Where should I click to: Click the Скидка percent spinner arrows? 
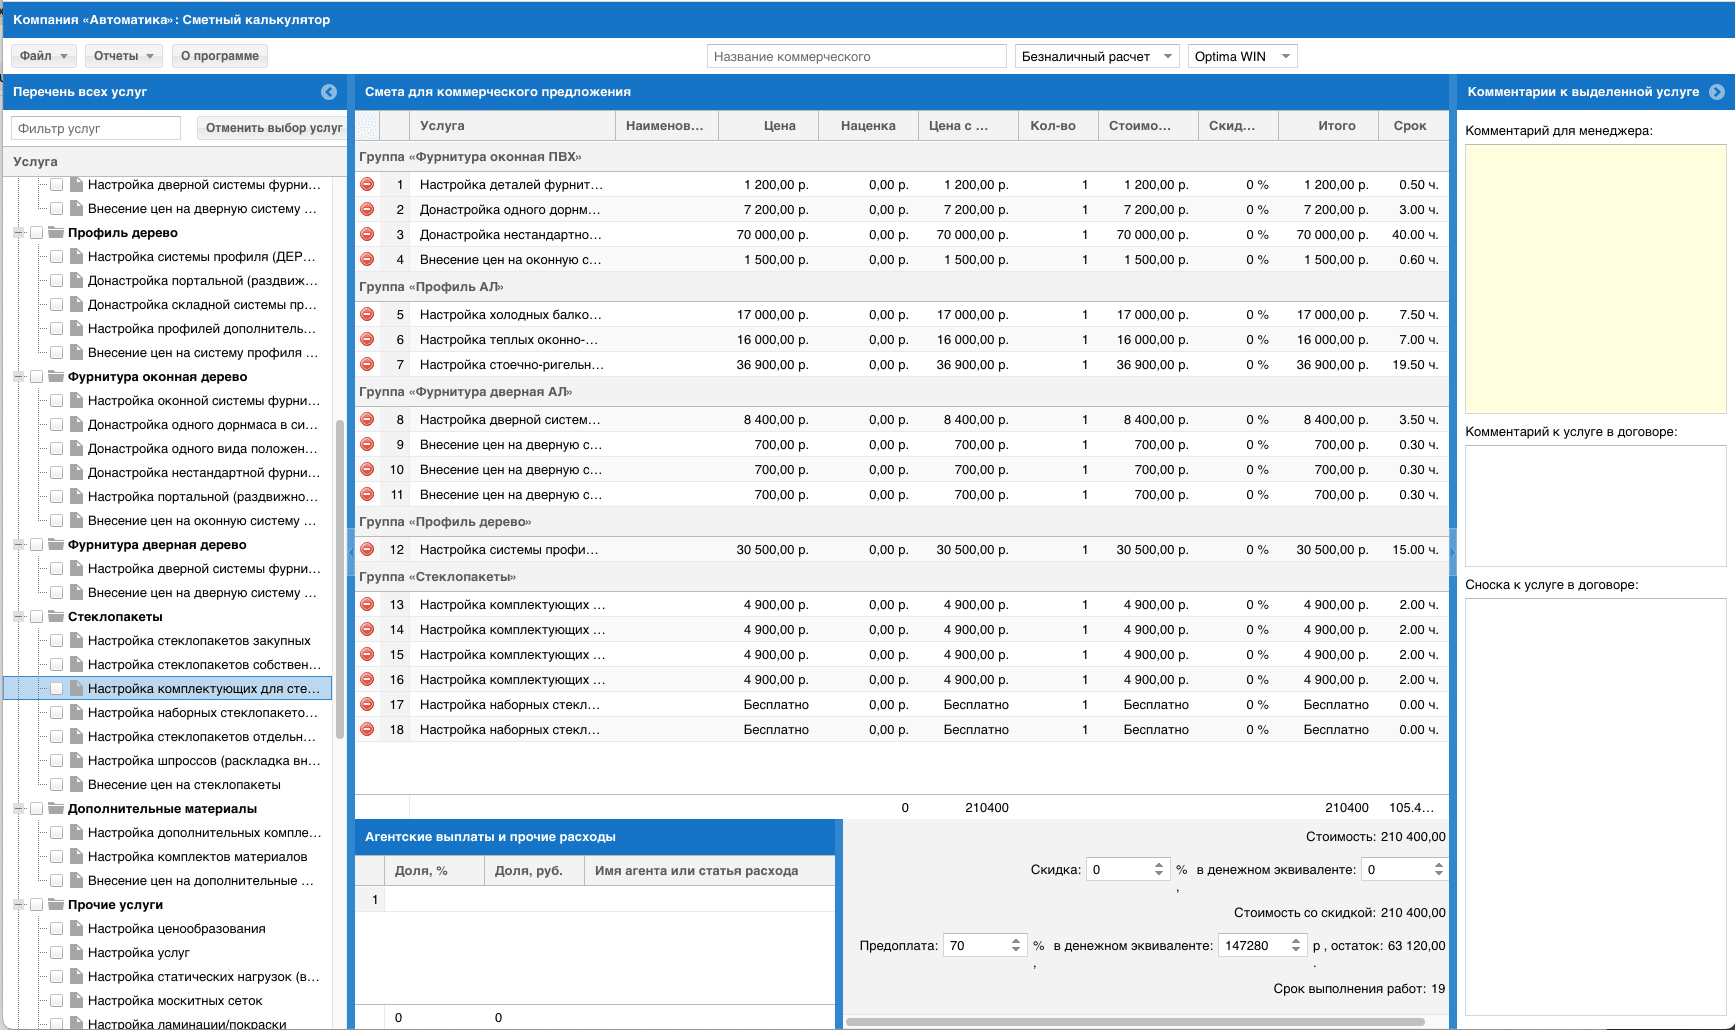pos(1159,869)
